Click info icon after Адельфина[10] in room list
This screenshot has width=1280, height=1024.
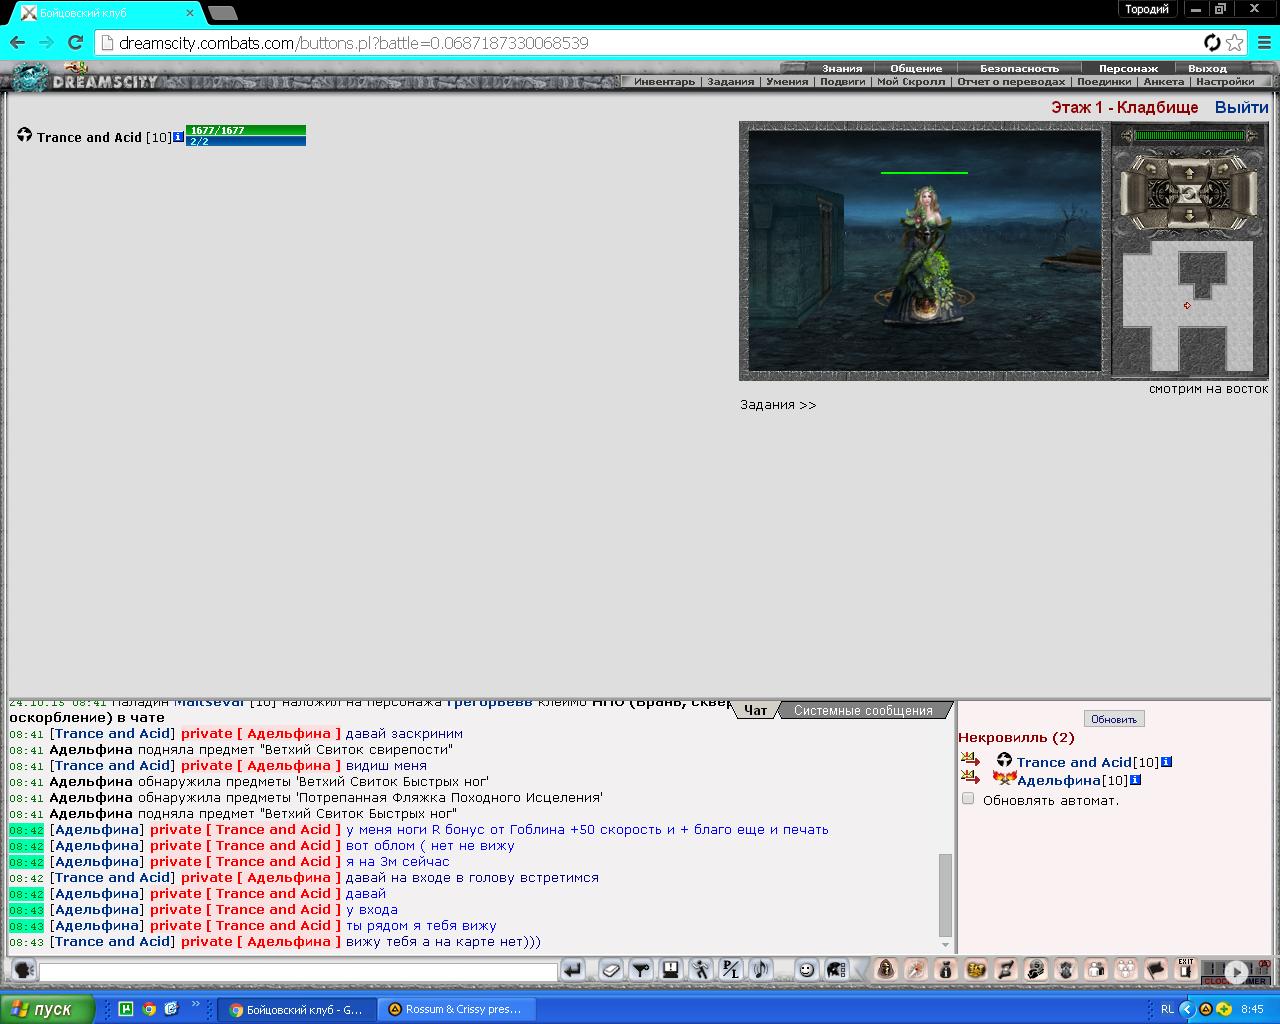[1135, 780]
